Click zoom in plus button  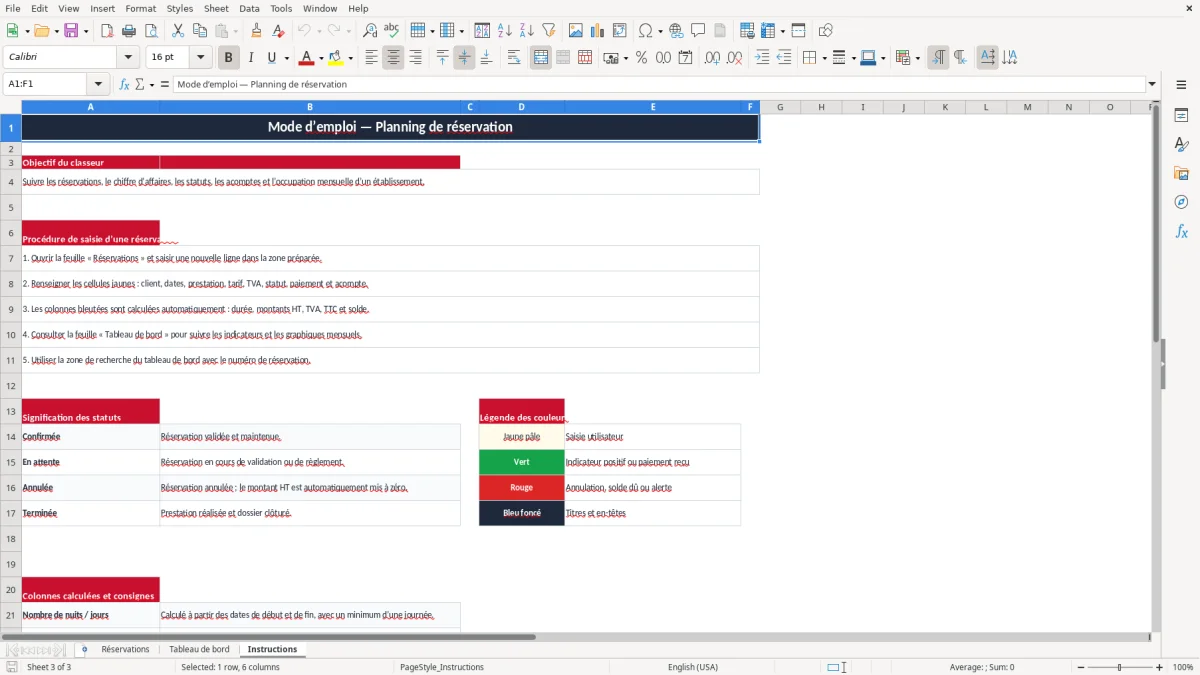click(x=1159, y=667)
